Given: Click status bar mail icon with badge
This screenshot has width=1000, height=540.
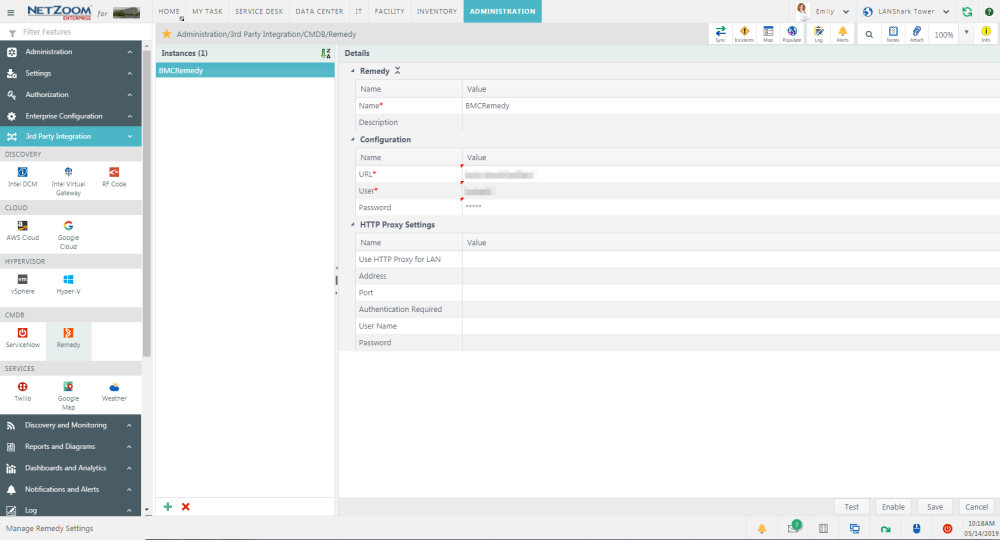Looking at the screenshot, I should coord(793,527).
